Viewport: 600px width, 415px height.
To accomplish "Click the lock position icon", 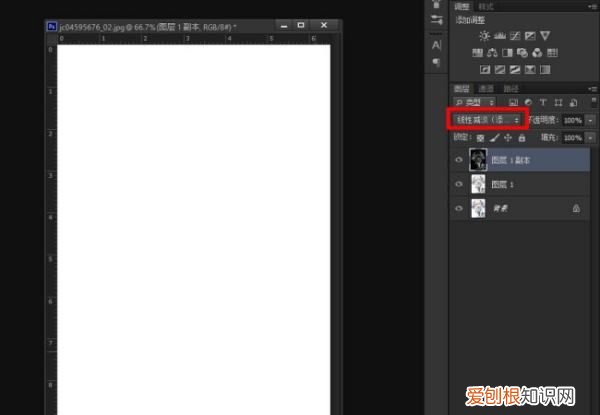I will 507,136.
